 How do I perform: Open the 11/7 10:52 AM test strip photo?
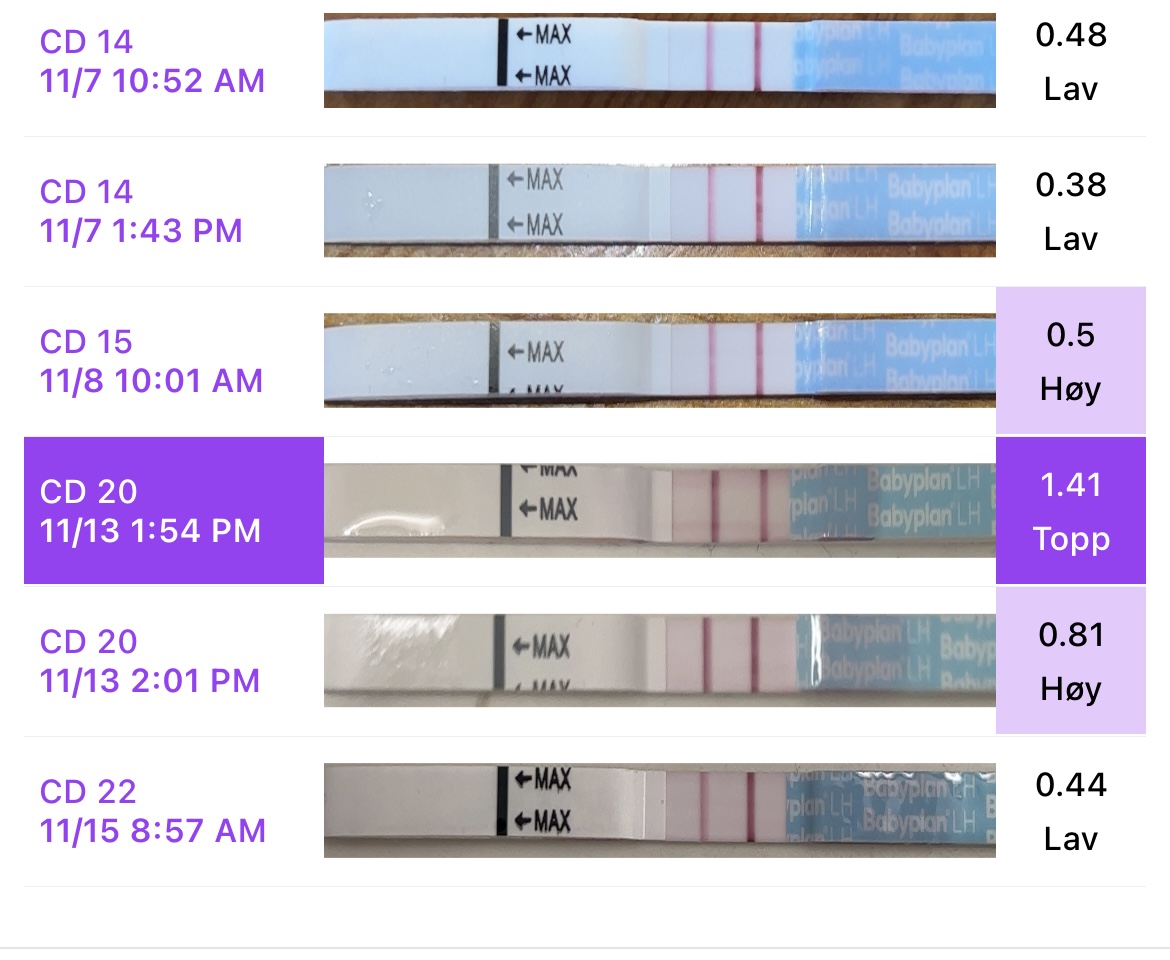click(x=659, y=60)
